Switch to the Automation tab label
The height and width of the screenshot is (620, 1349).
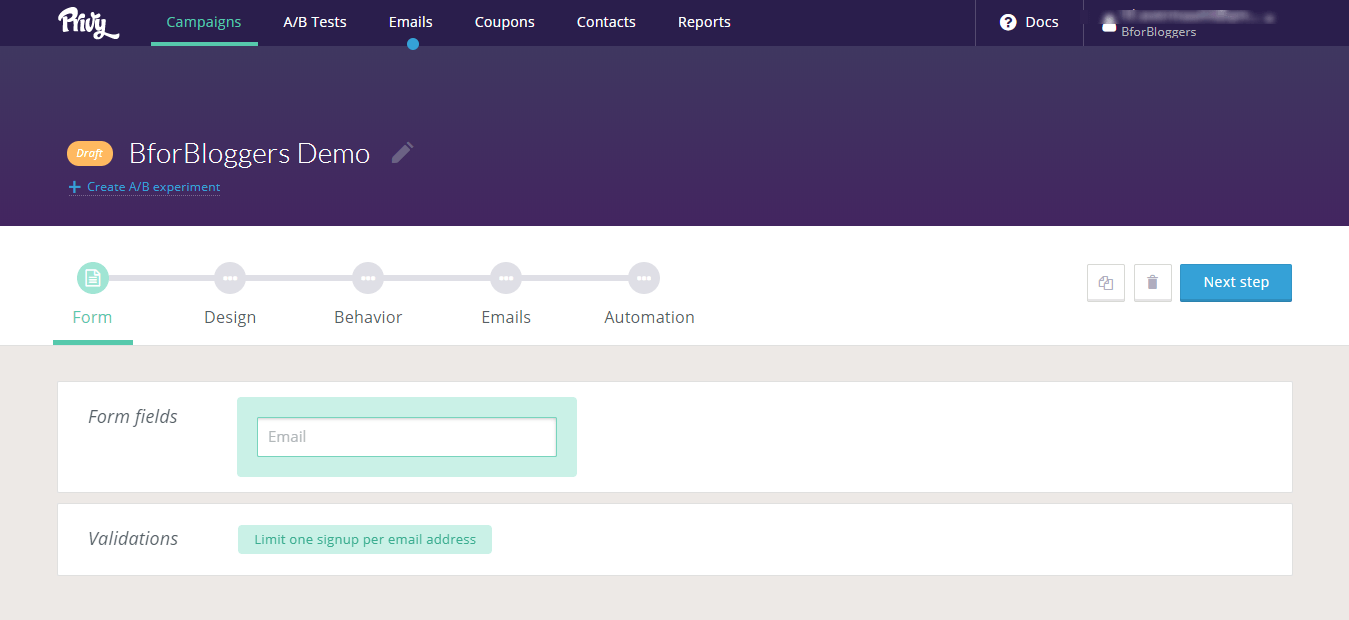[649, 317]
